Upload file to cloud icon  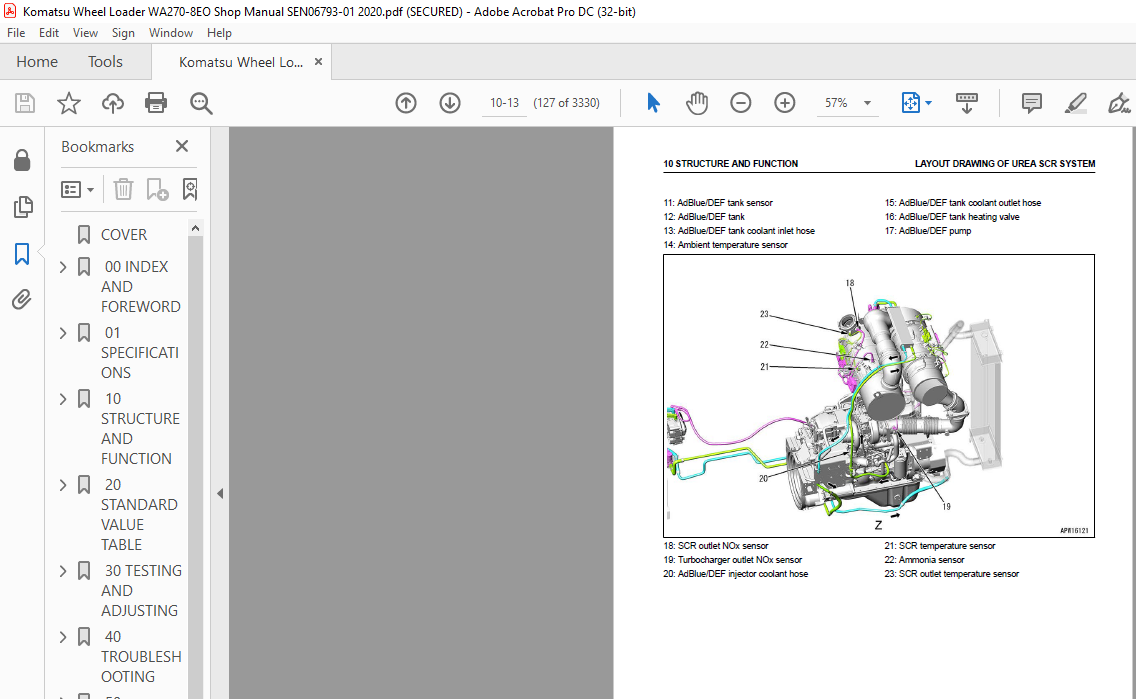coord(112,103)
